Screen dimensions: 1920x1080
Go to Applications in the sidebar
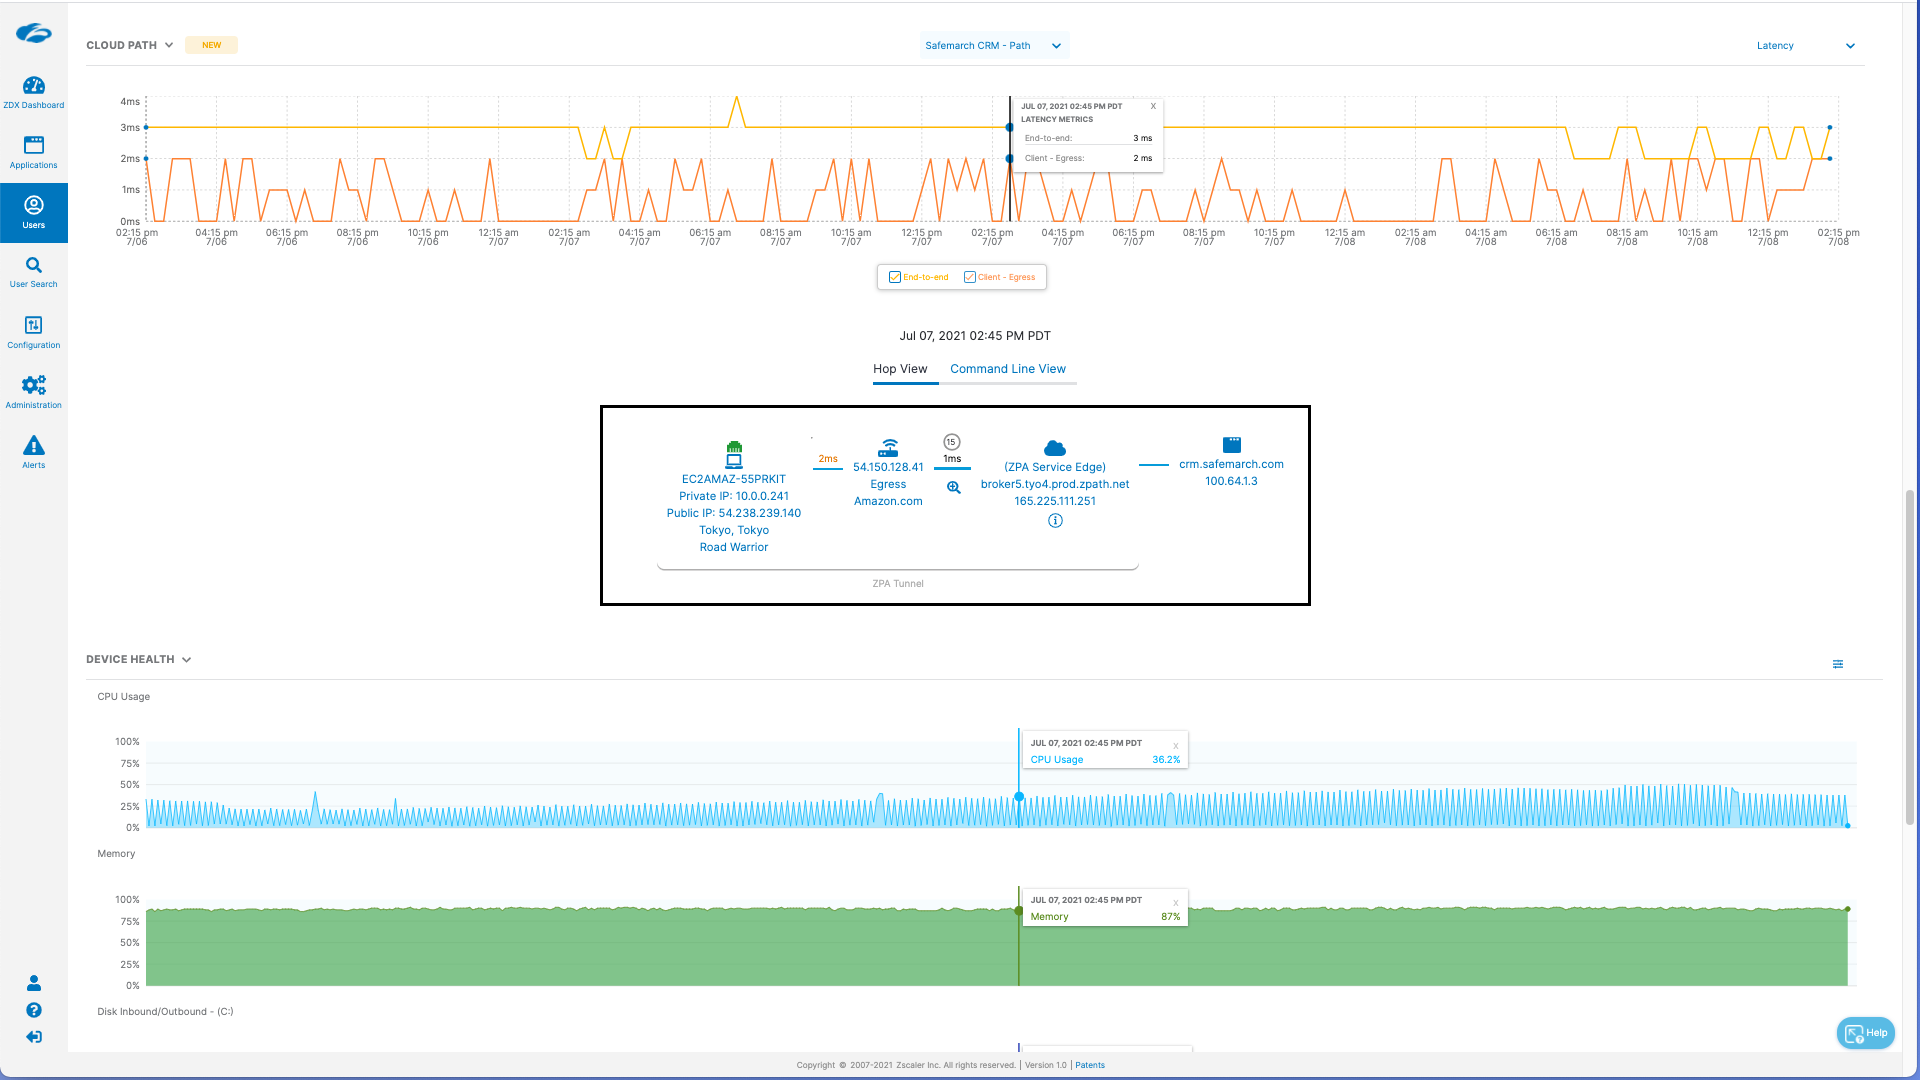coord(33,151)
